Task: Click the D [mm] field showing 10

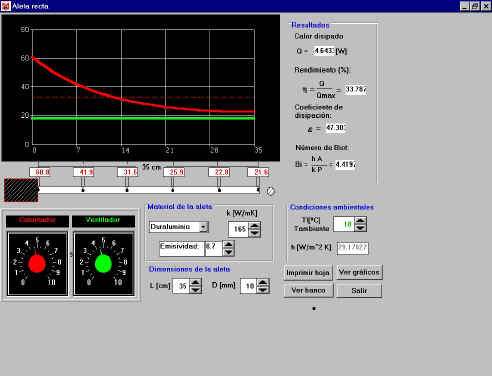Action: [x=249, y=286]
